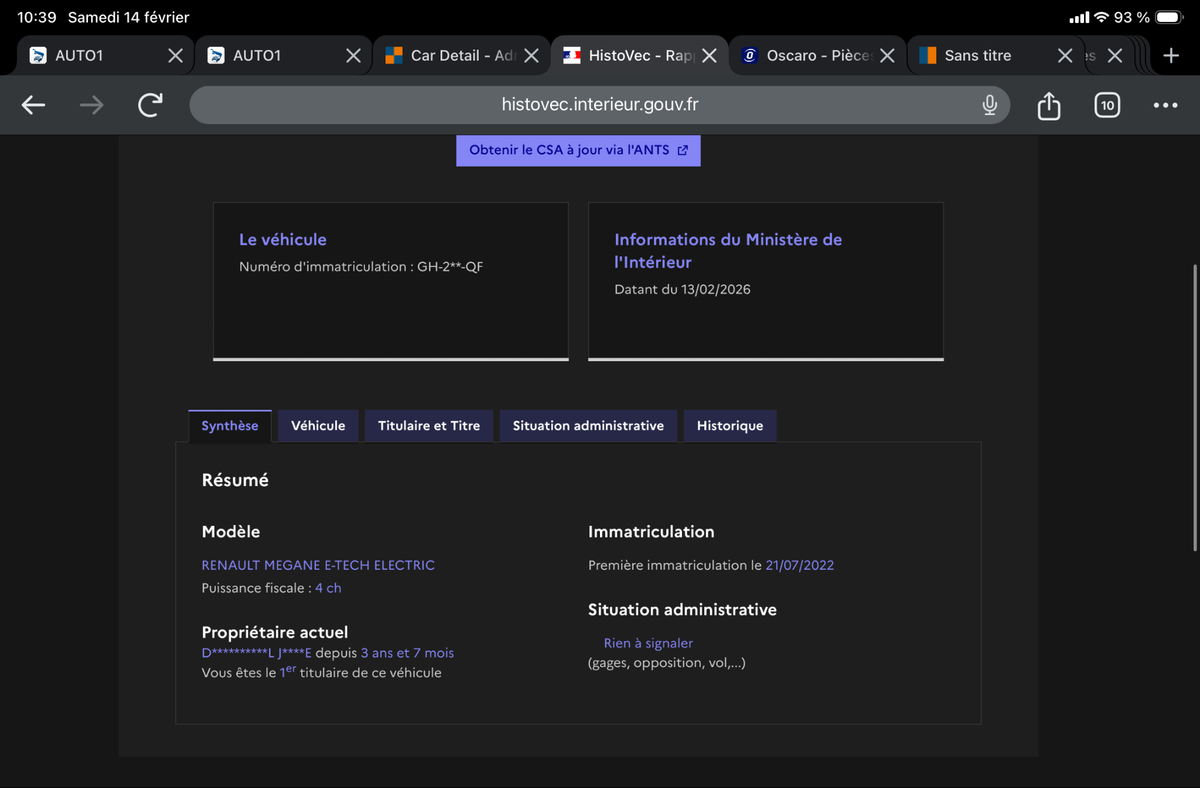1200x788 pixels.
Task: Tap the microphone icon in address bar
Action: click(x=989, y=105)
